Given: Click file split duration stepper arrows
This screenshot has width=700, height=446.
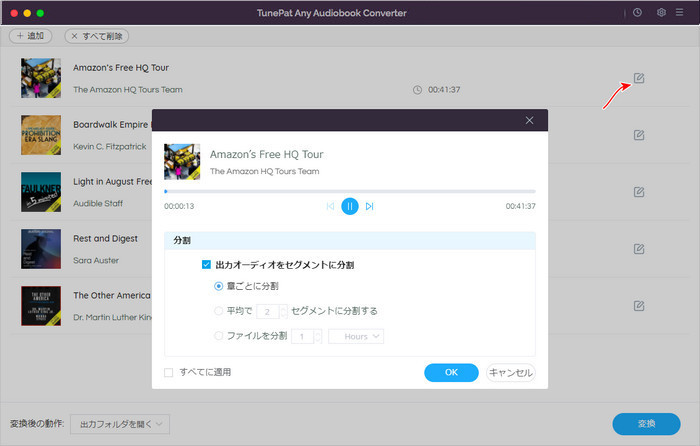Looking at the screenshot, I should (317, 336).
